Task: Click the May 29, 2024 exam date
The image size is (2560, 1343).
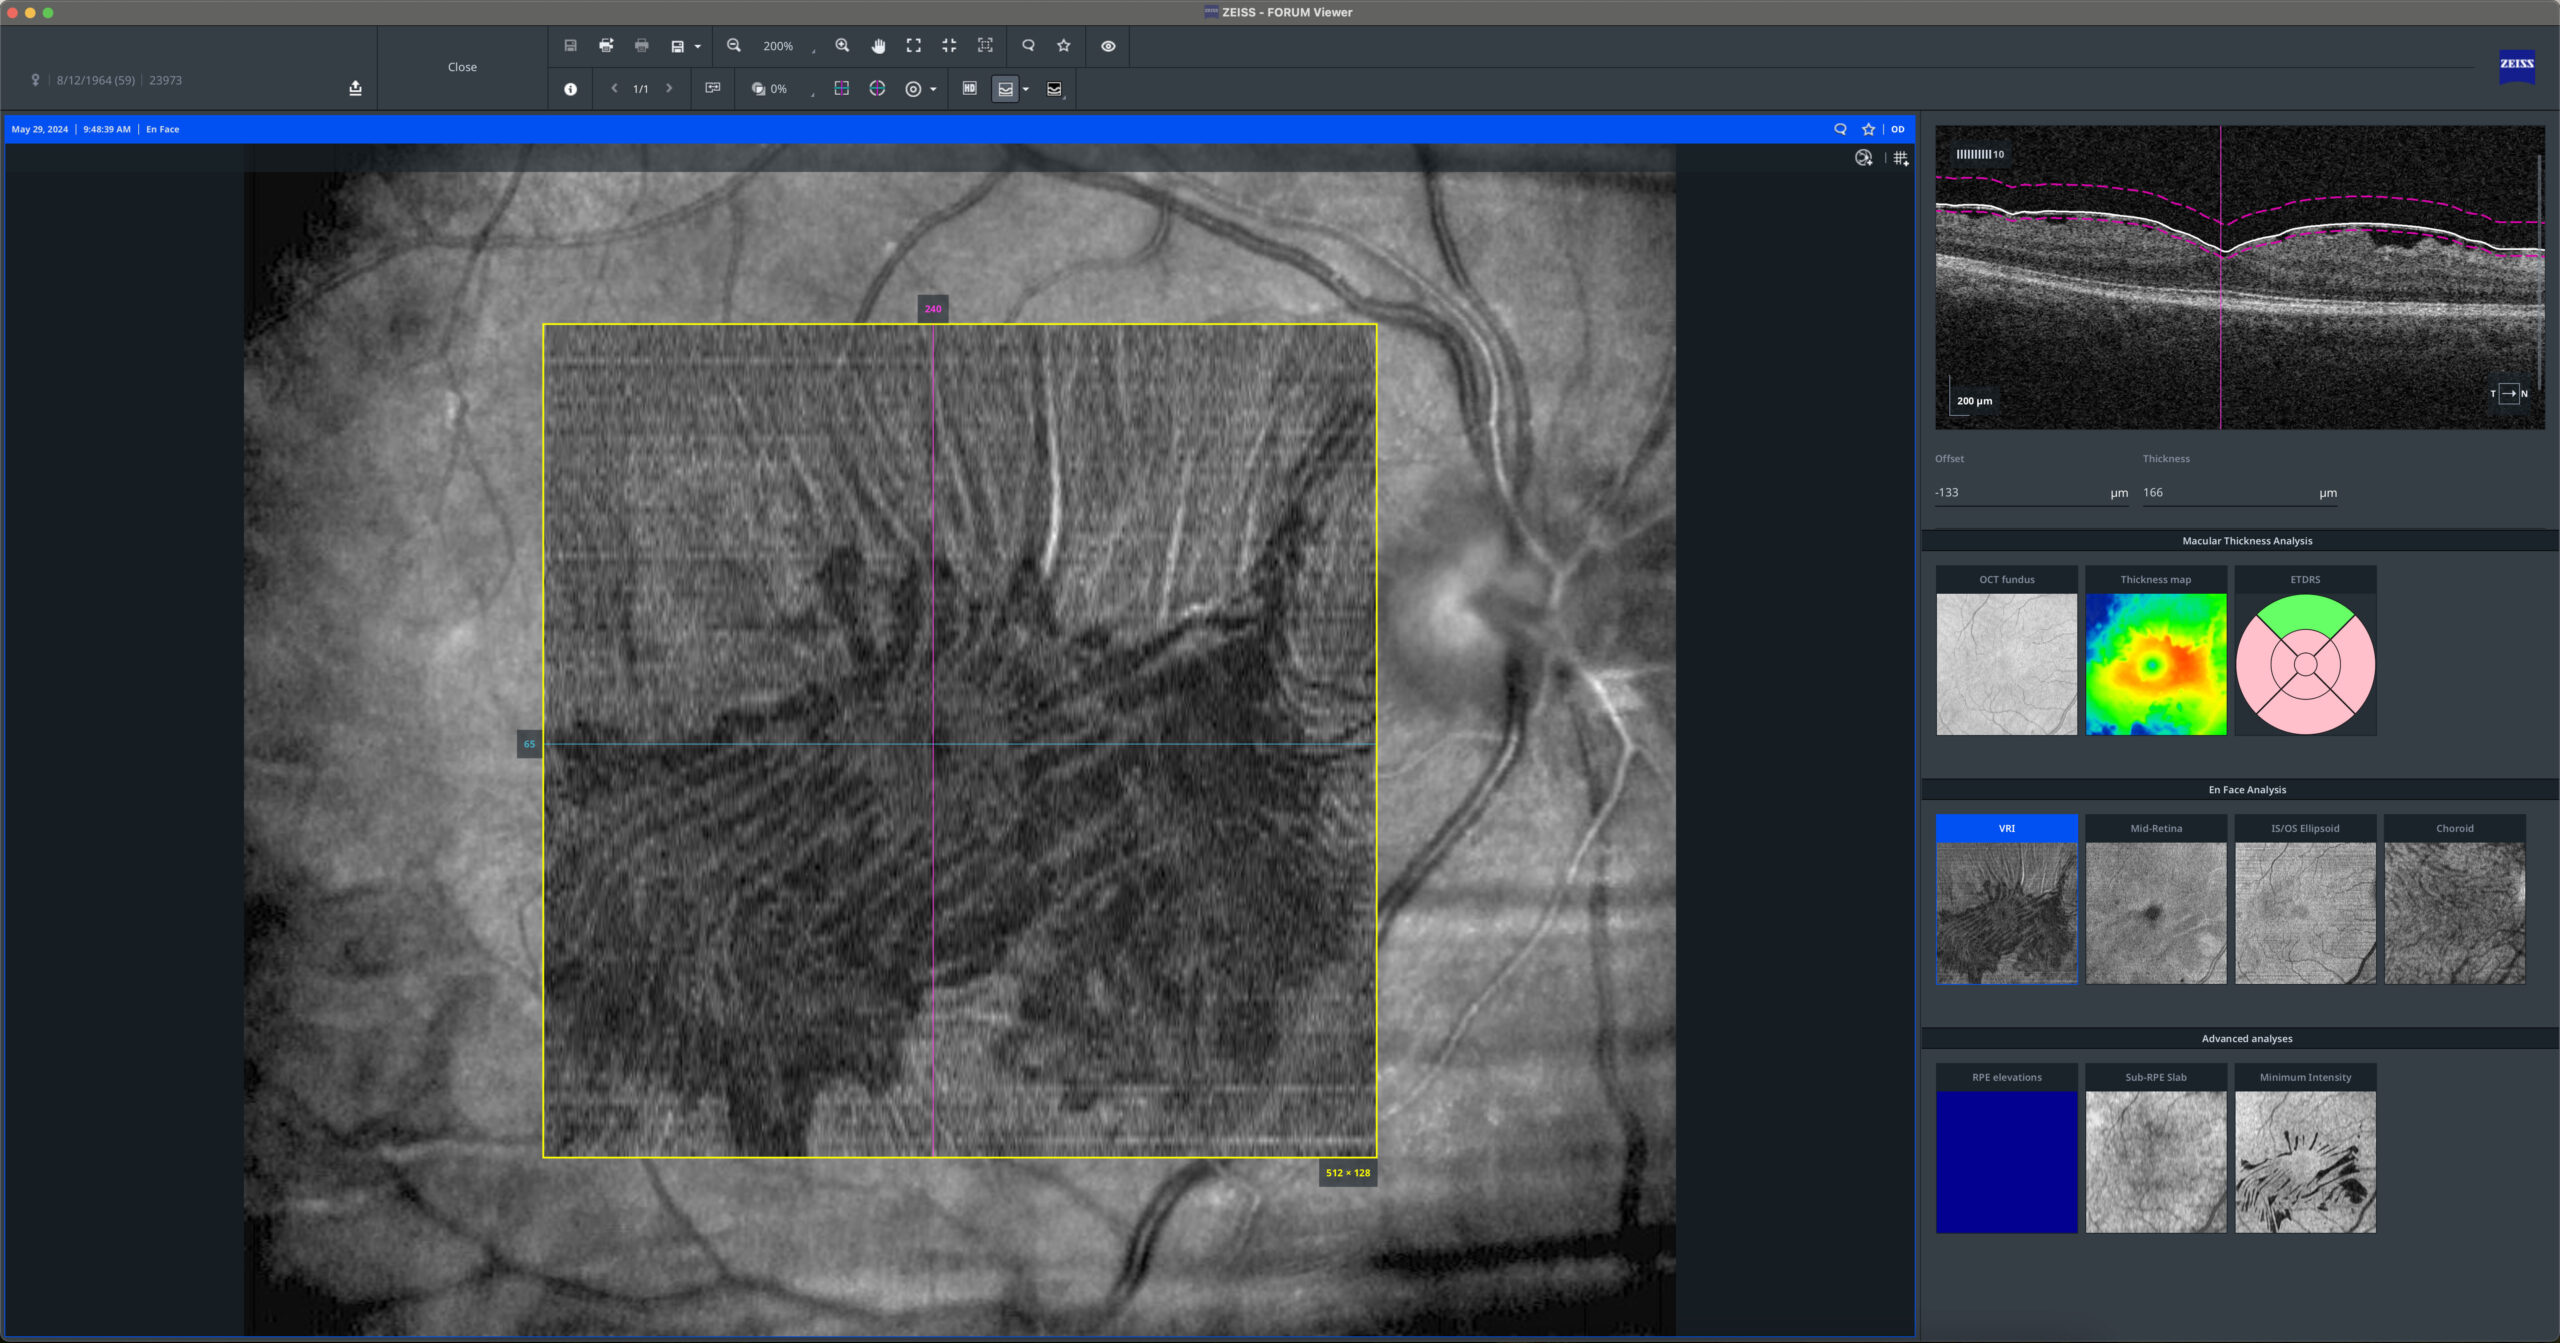Action: (x=40, y=129)
